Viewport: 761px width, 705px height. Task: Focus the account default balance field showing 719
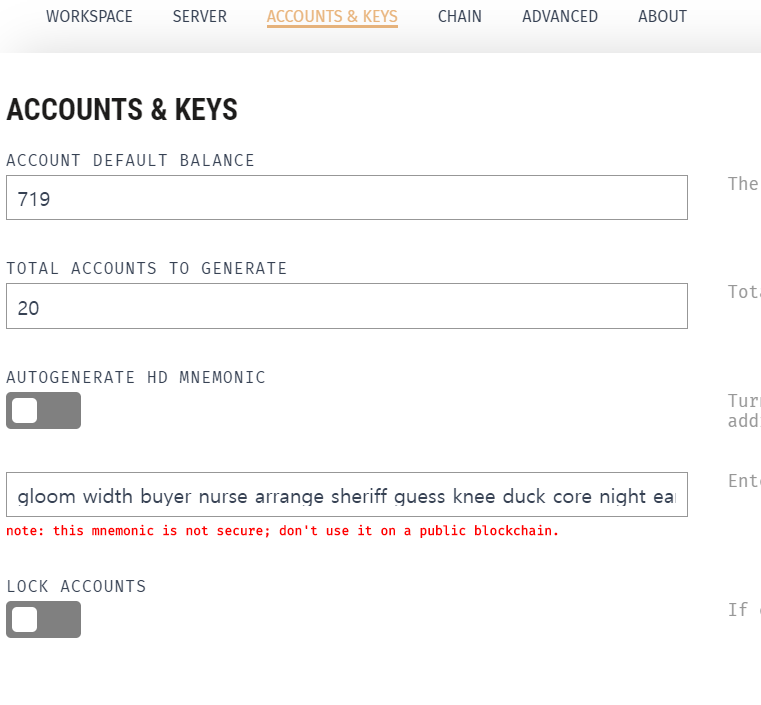coord(347,197)
